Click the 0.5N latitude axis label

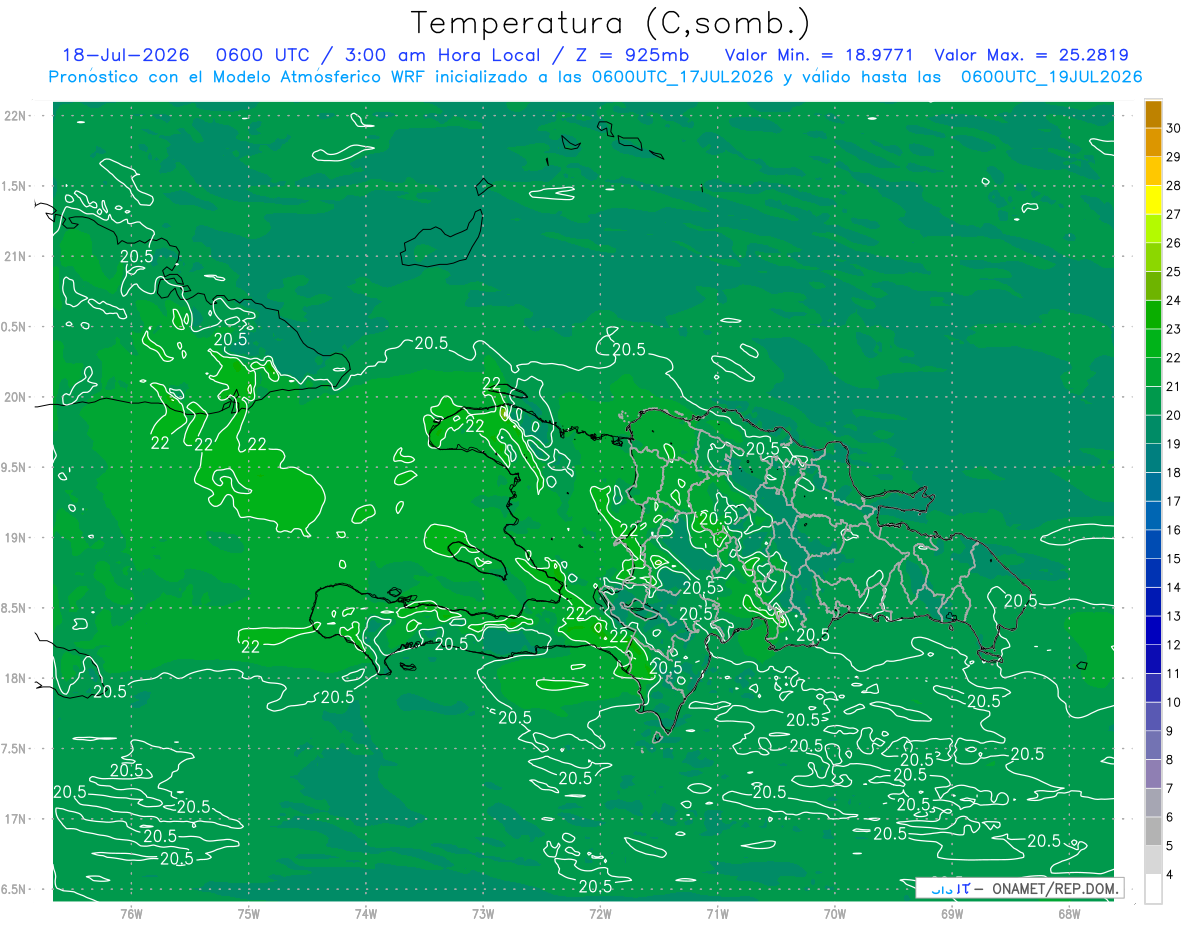(15, 327)
